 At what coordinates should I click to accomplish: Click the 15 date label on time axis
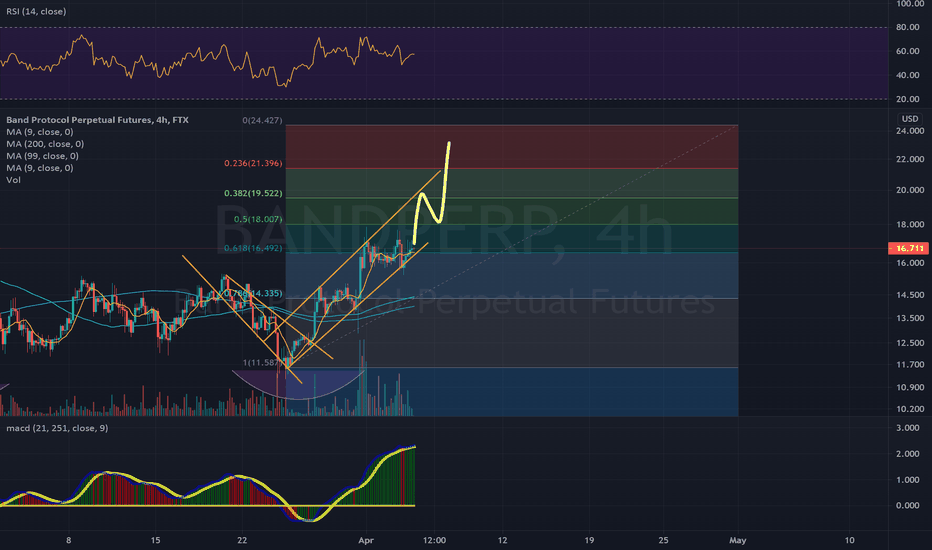[155, 540]
